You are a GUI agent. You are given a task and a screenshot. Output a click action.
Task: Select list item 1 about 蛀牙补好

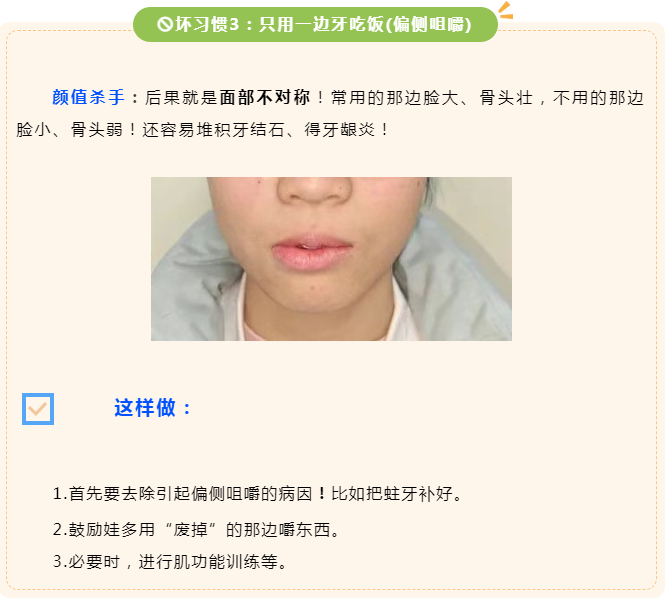click(257, 494)
